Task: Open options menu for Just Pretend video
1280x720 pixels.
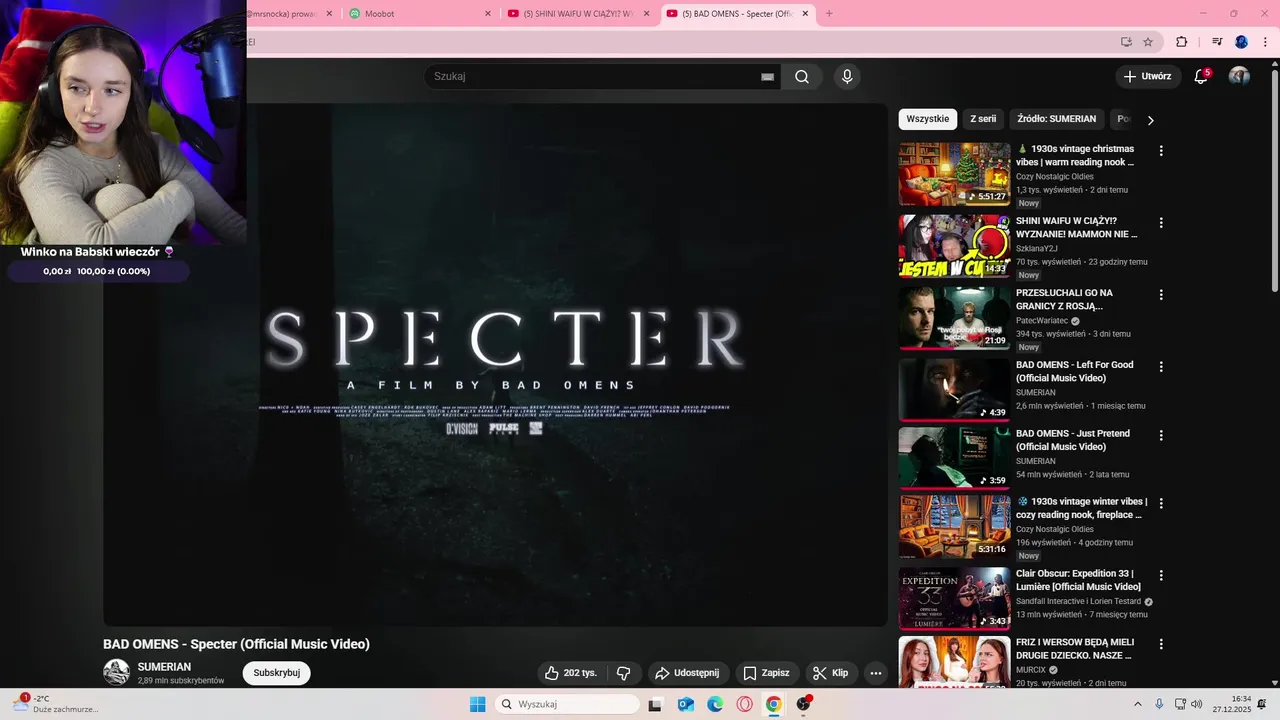Action: pos(1161,436)
